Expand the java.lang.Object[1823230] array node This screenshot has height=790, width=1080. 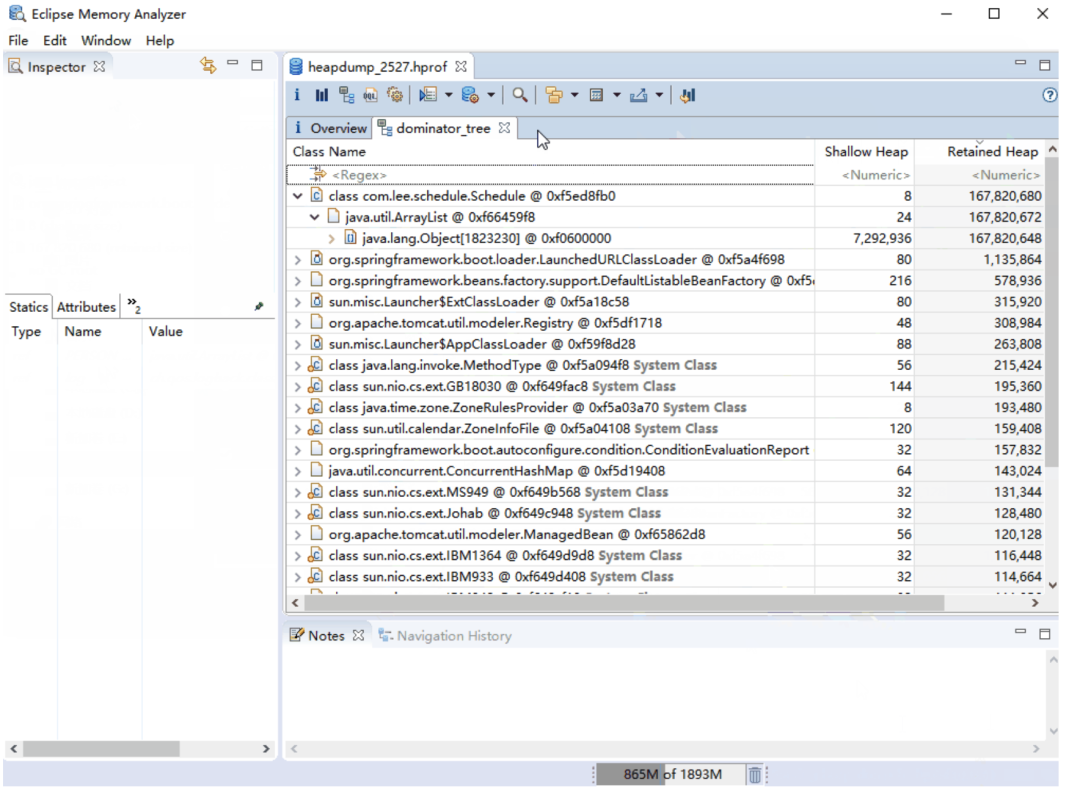click(332, 239)
